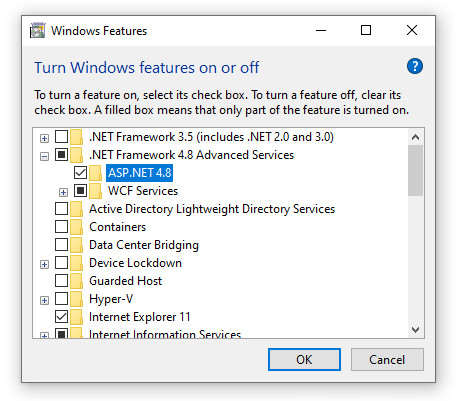Image resolution: width=459 pixels, height=401 pixels.
Task: Disable the Internet Explorer 11 checkbox
Action: 61,317
